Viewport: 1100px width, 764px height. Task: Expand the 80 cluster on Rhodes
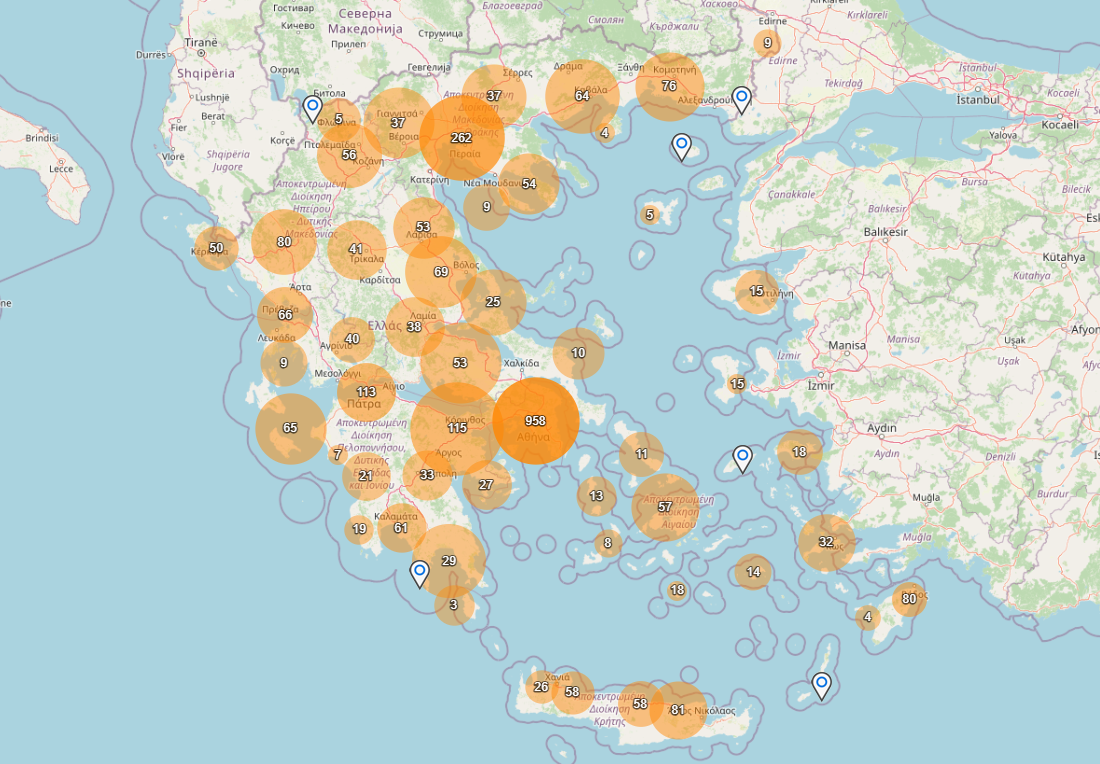[909, 599]
